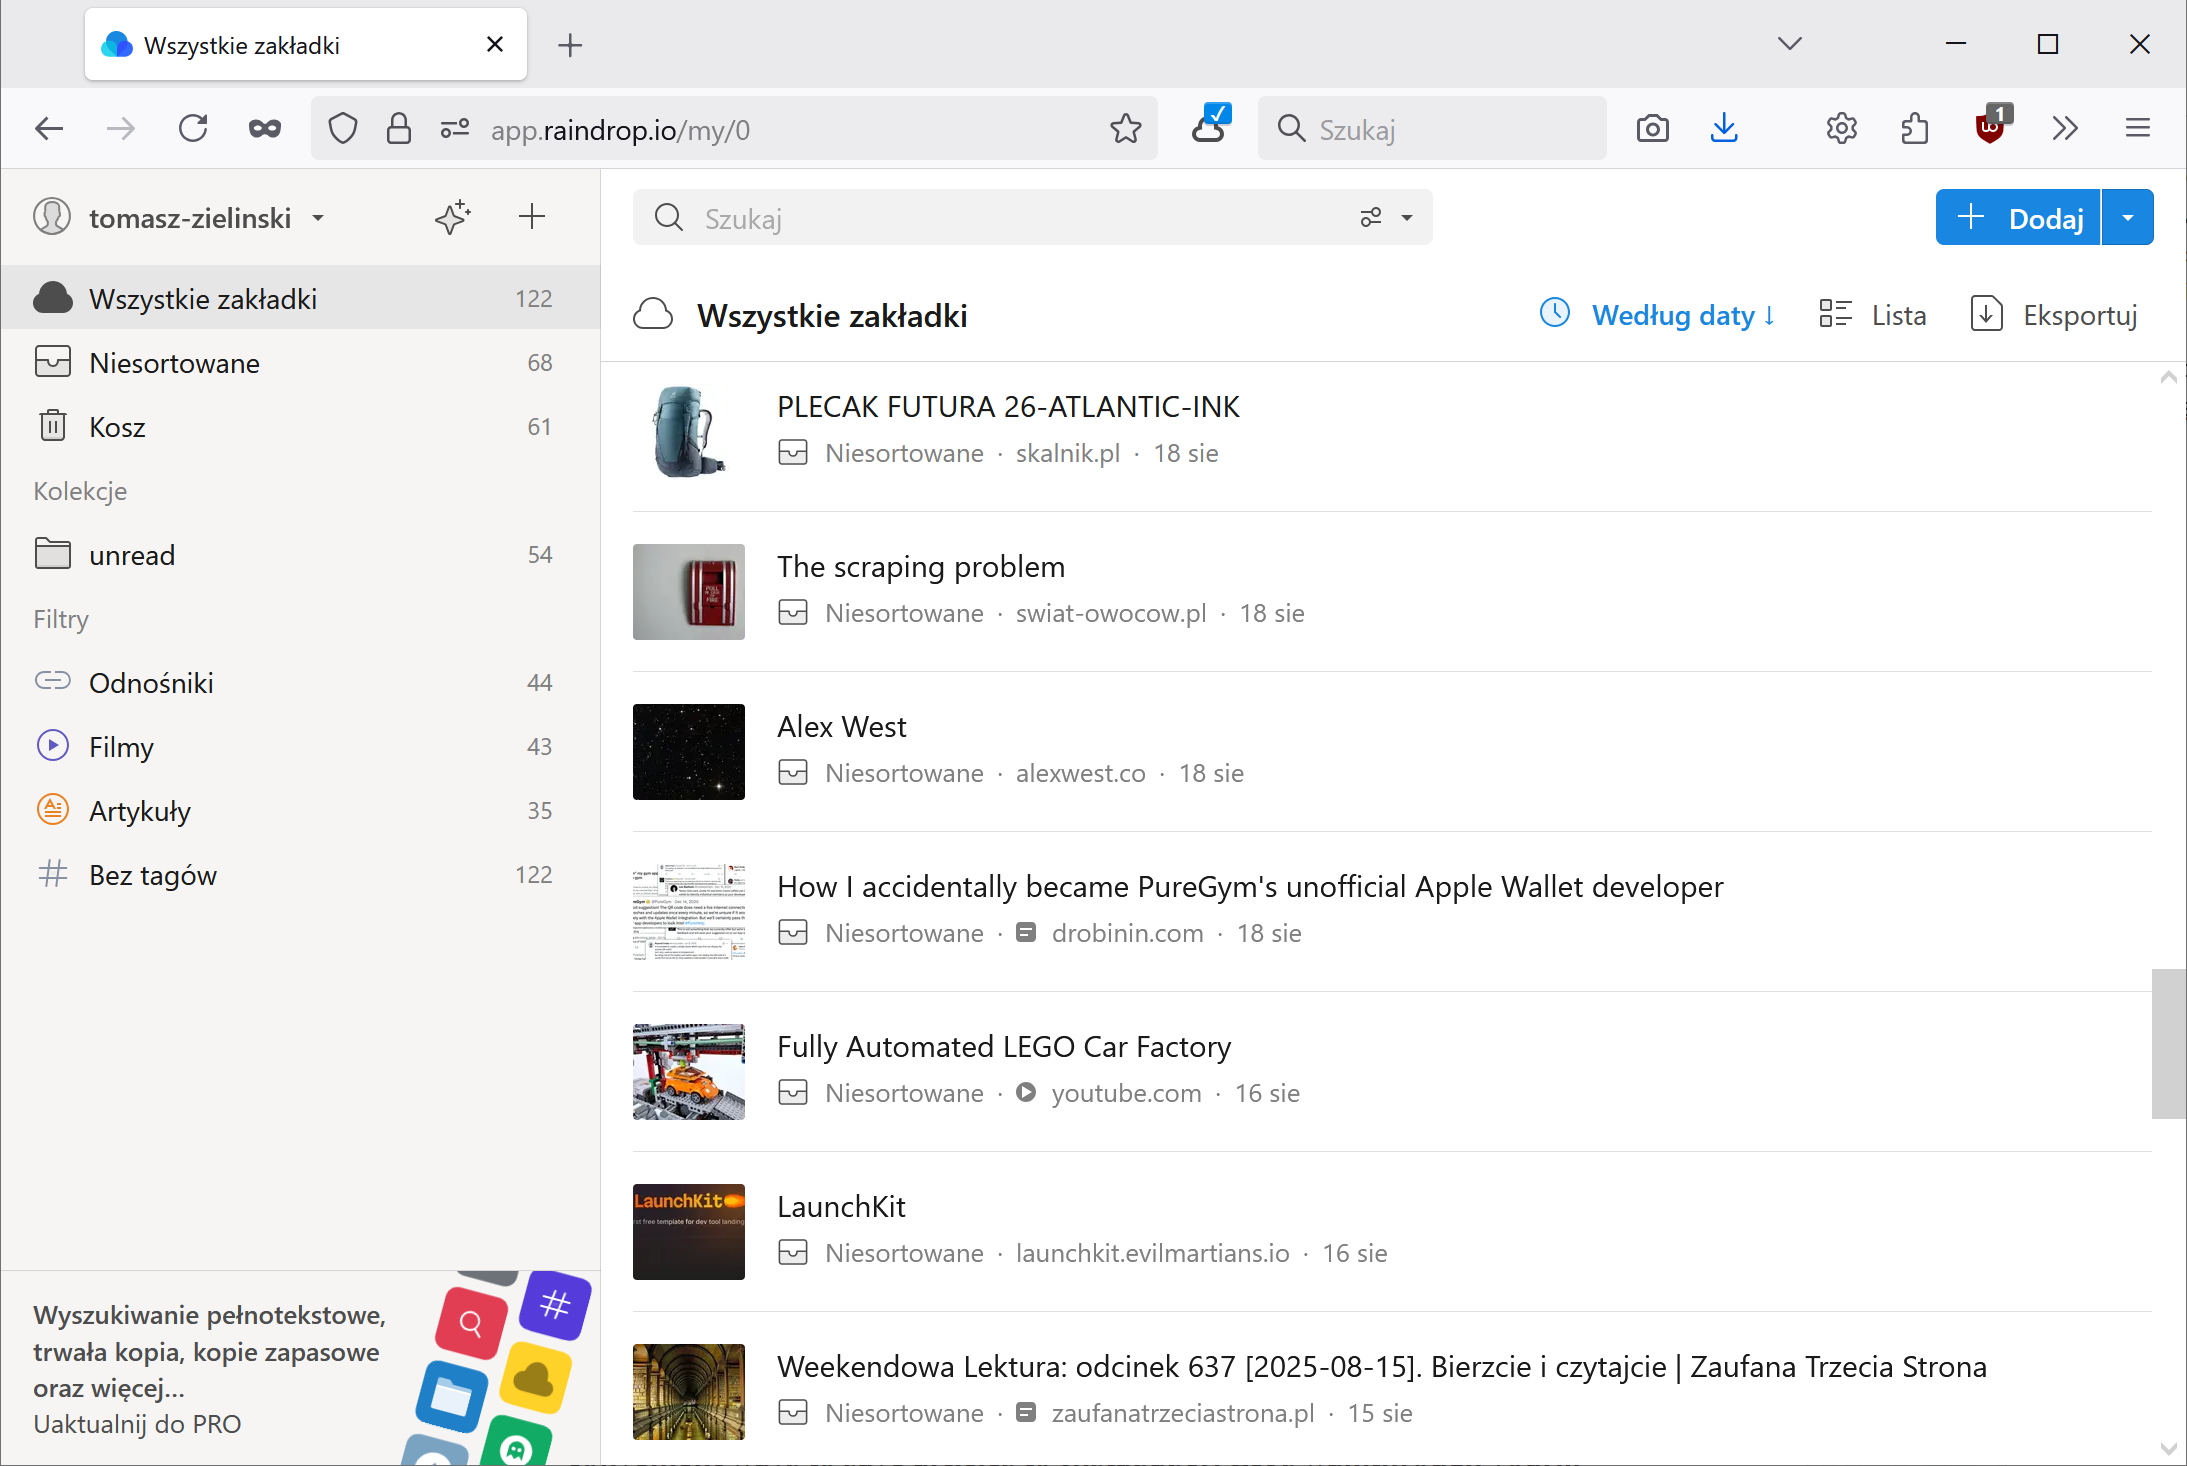
Task: Filter by Bez tagów untagged items
Action: [x=300, y=874]
